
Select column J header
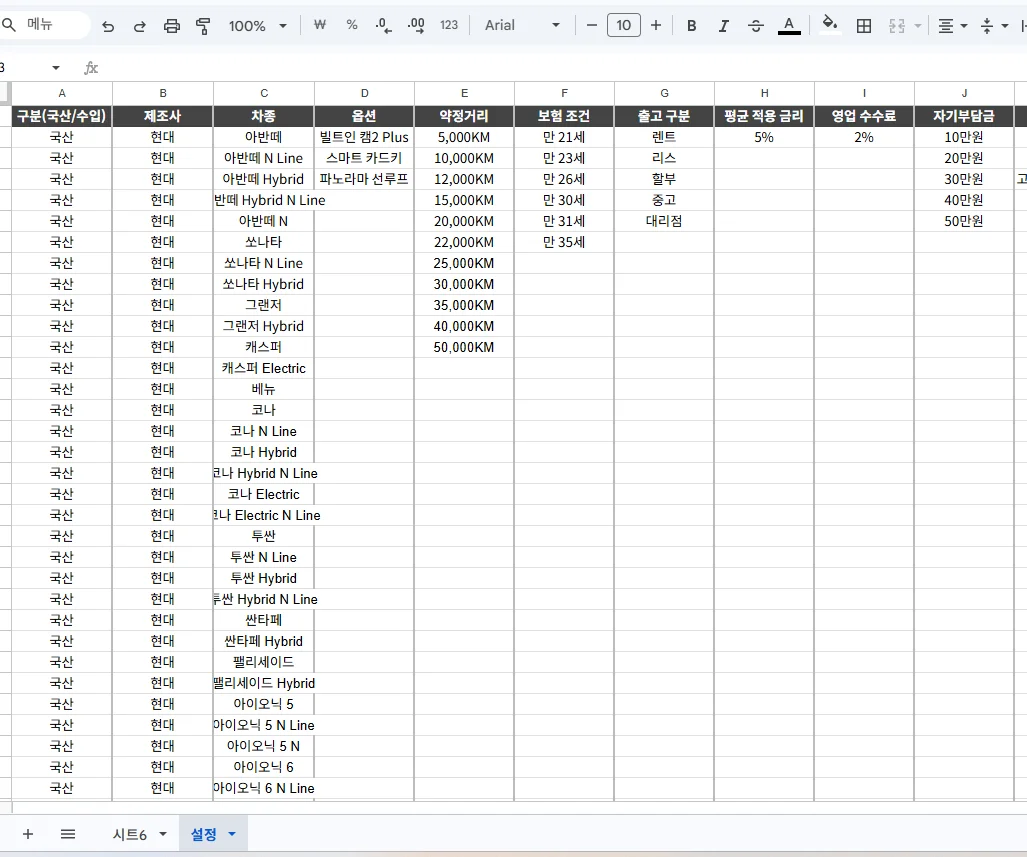964,93
